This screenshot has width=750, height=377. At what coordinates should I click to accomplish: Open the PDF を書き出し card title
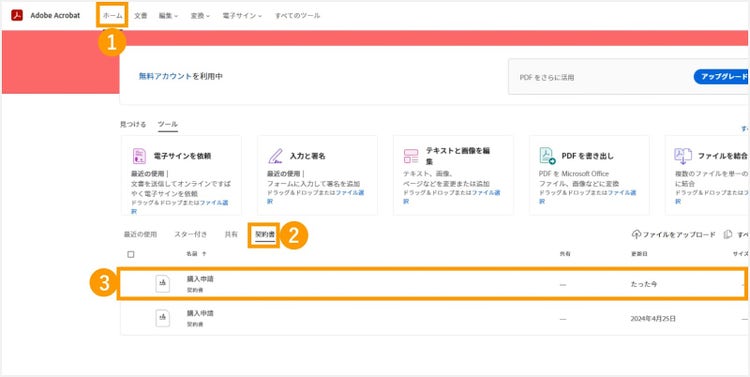point(587,156)
